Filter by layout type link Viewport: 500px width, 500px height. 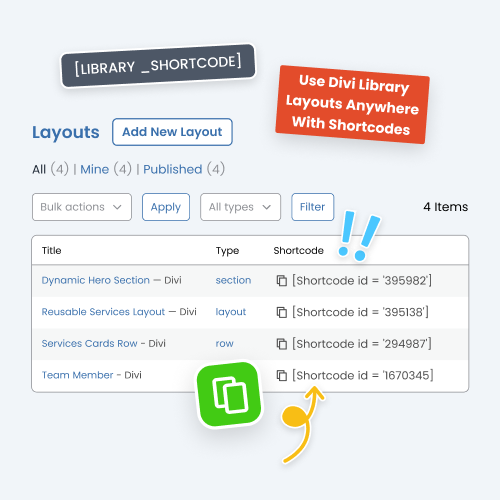click(231, 312)
